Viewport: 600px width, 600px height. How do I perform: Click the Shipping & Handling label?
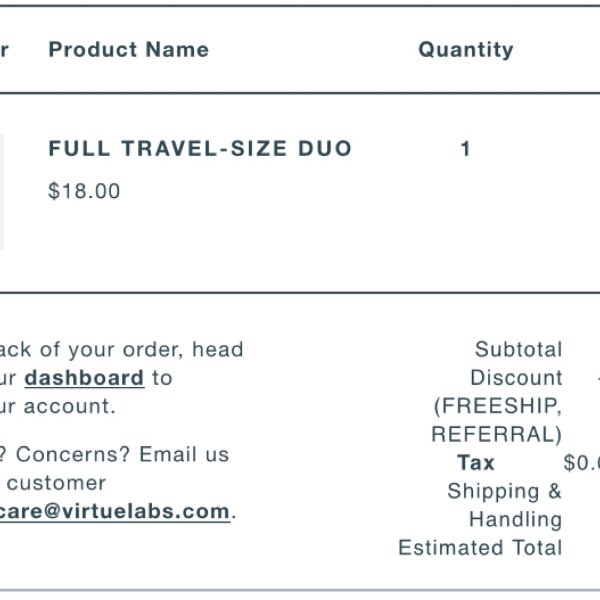pos(505,505)
